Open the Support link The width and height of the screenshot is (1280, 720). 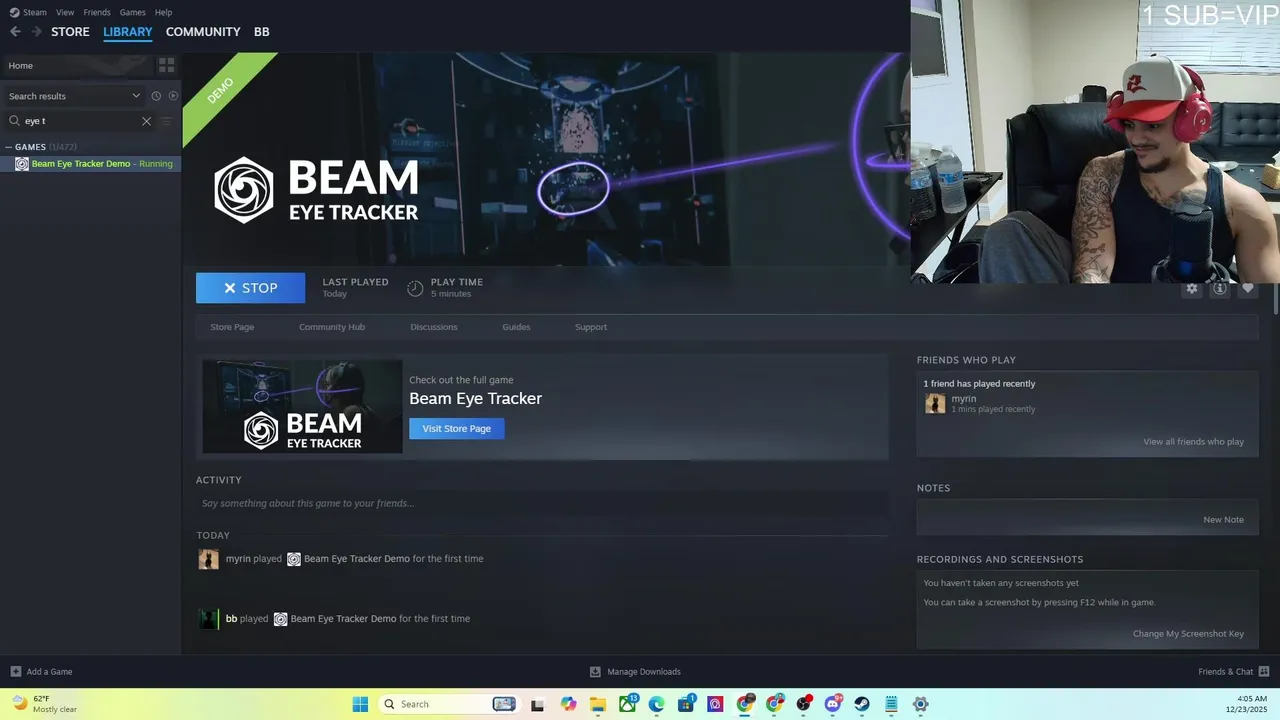point(591,327)
